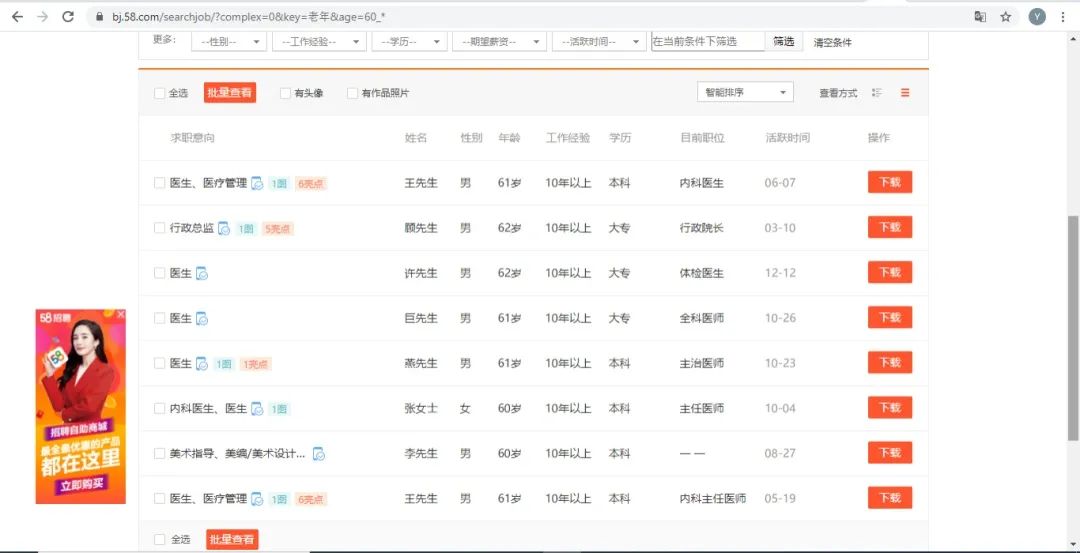Screen dimensions: 1080x553
Task: Open the 学历 filter dropdown
Action: click(409, 41)
